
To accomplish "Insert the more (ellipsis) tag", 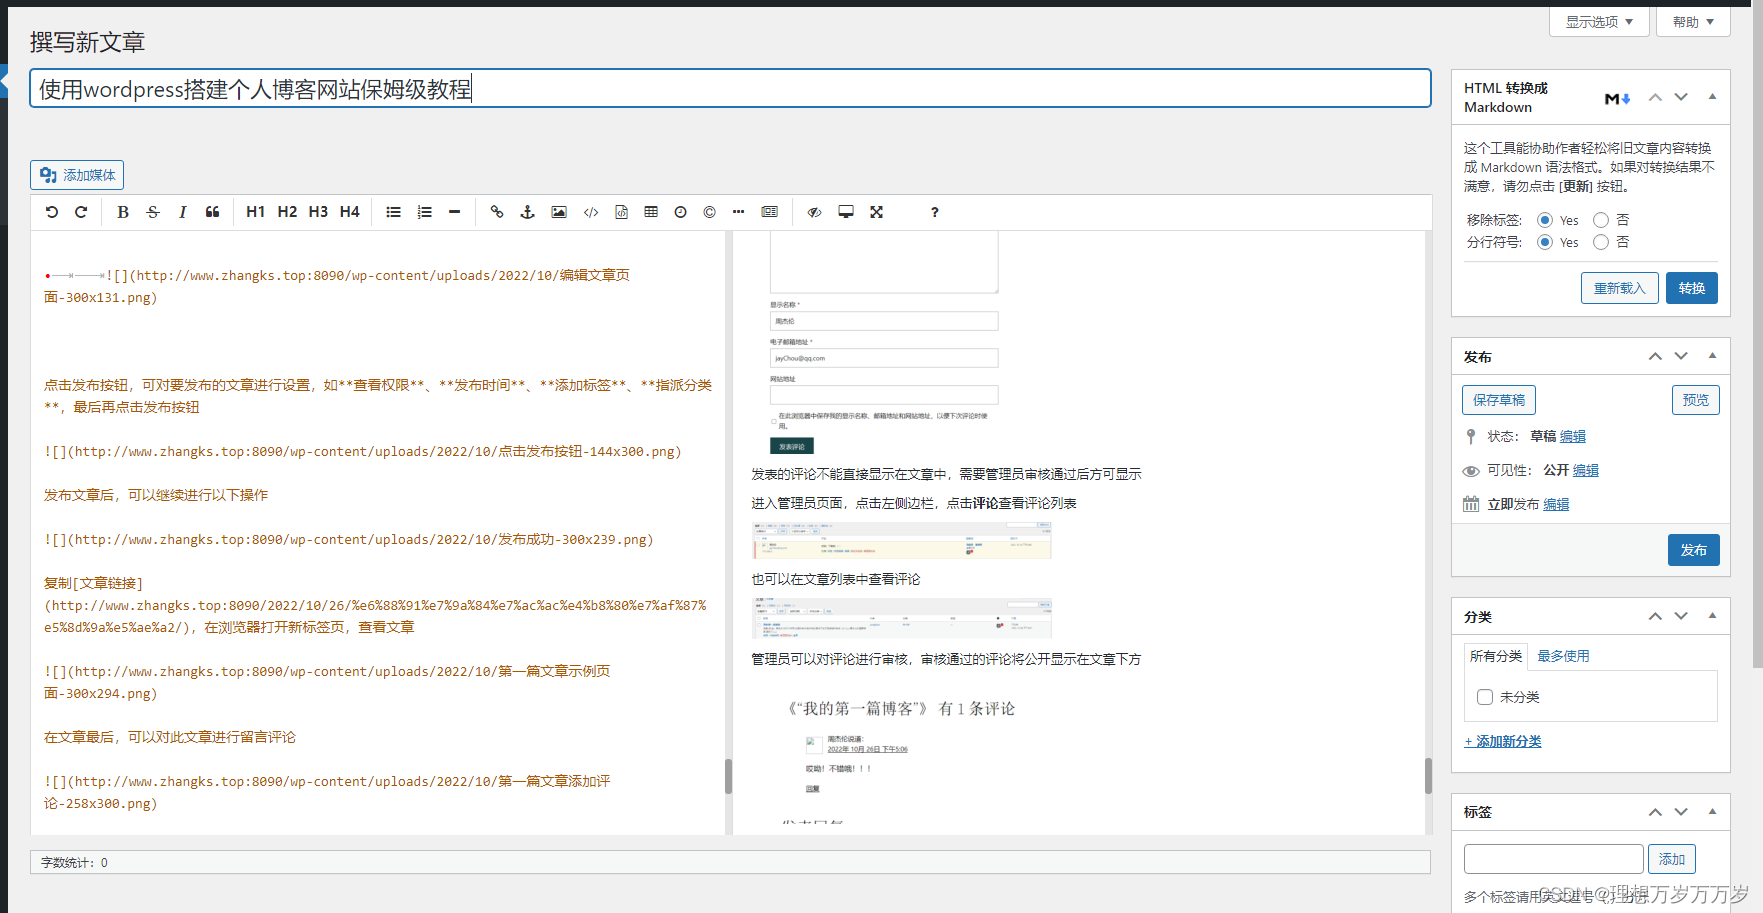I will 738,212.
